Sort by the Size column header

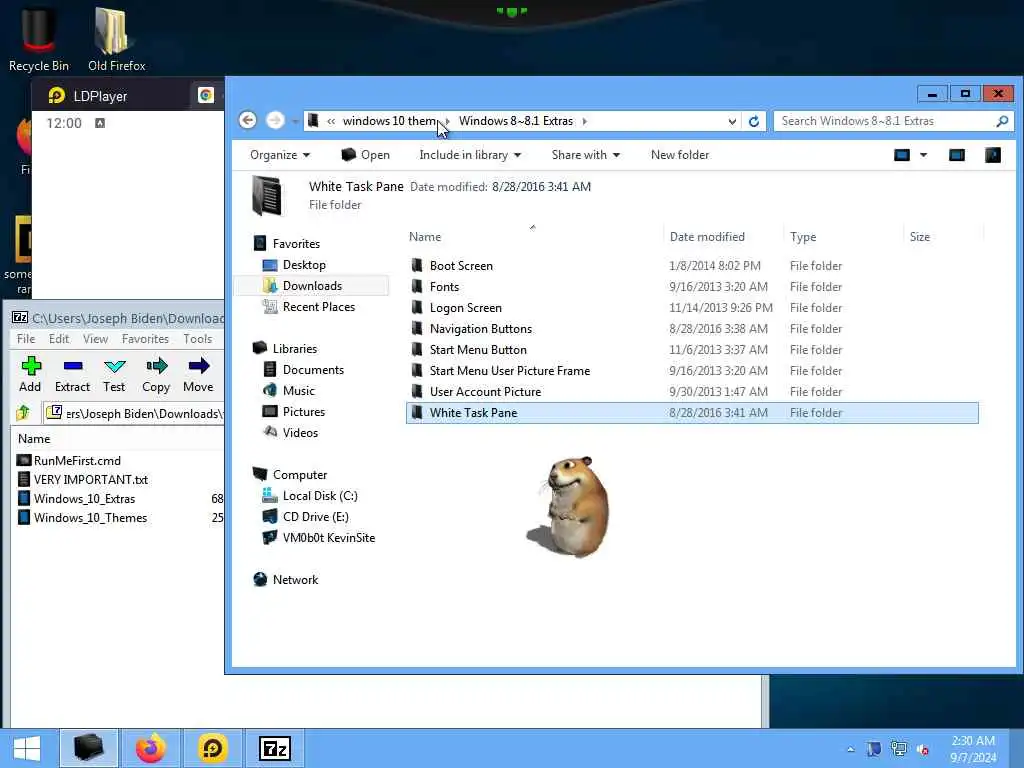click(x=920, y=236)
